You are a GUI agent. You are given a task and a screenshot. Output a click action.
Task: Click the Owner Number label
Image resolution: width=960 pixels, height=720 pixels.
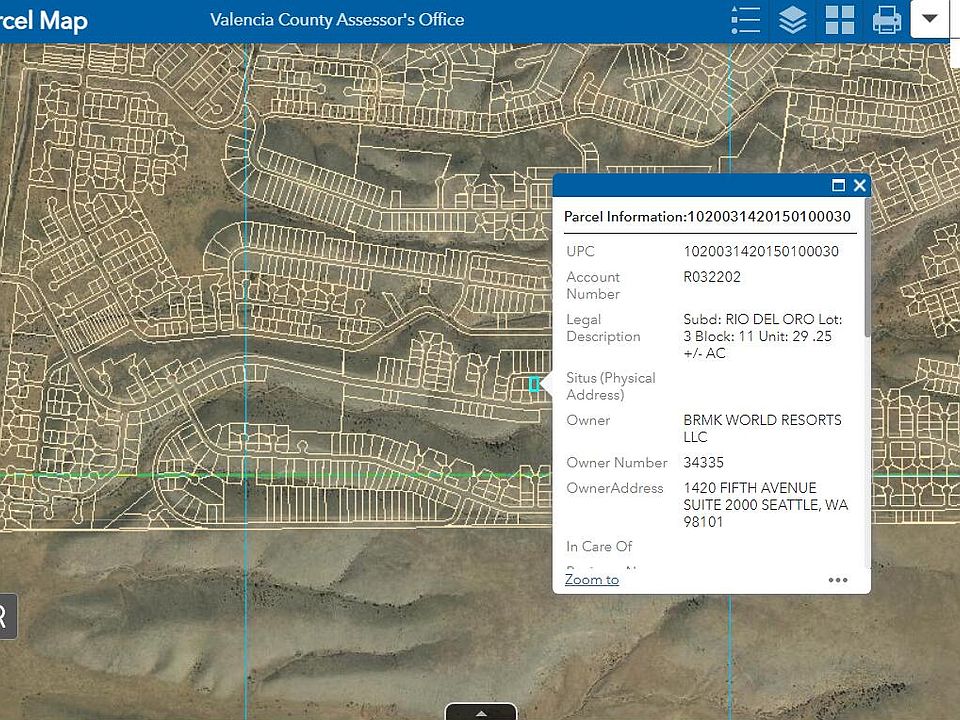617,462
